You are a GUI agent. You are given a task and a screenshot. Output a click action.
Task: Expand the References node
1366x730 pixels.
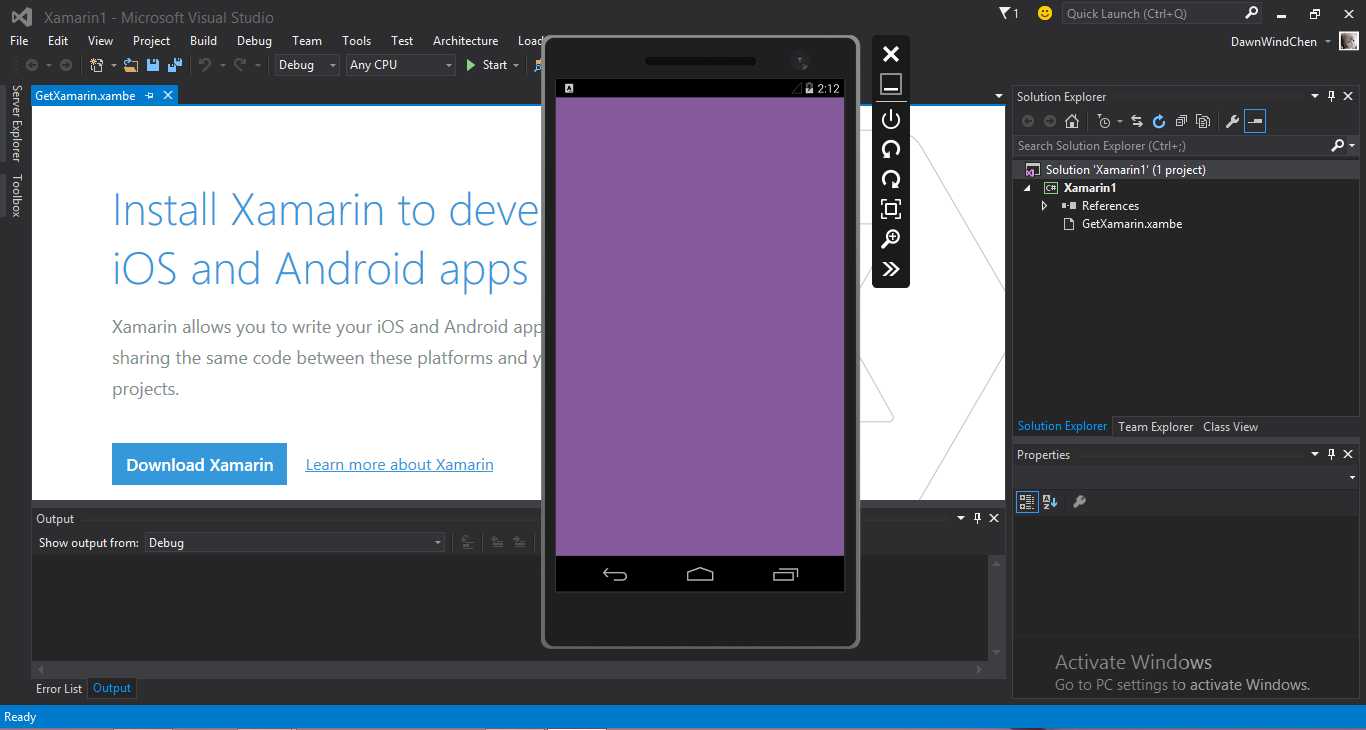[x=1045, y=206]
